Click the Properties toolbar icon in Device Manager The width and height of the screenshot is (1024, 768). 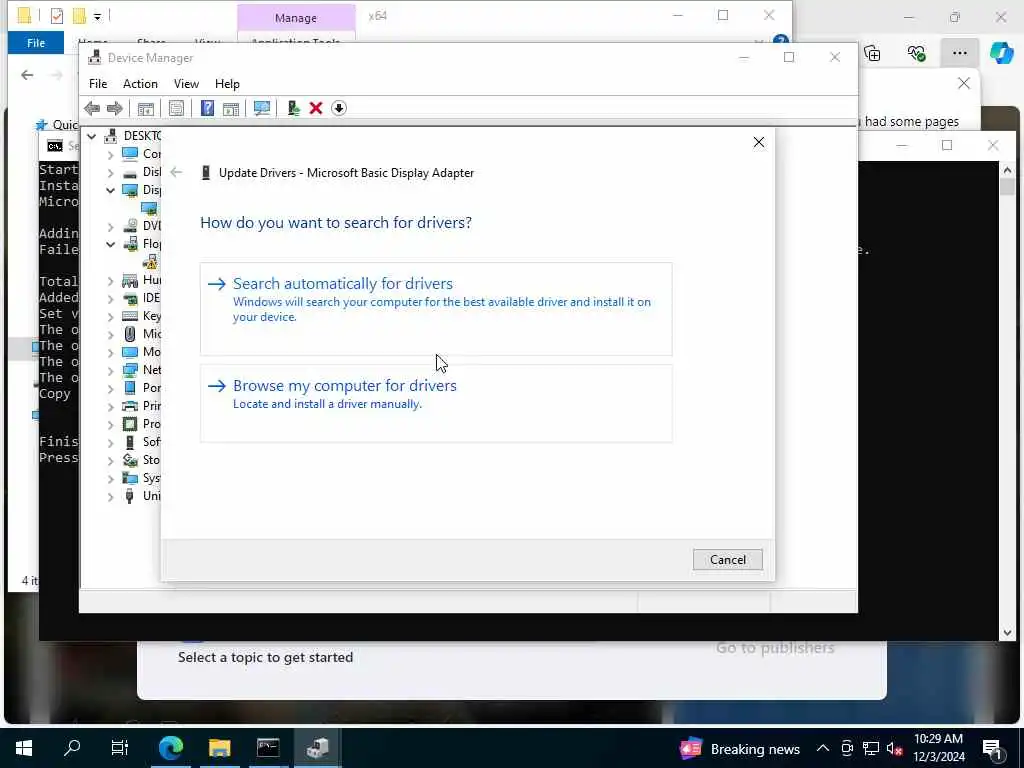176,108
